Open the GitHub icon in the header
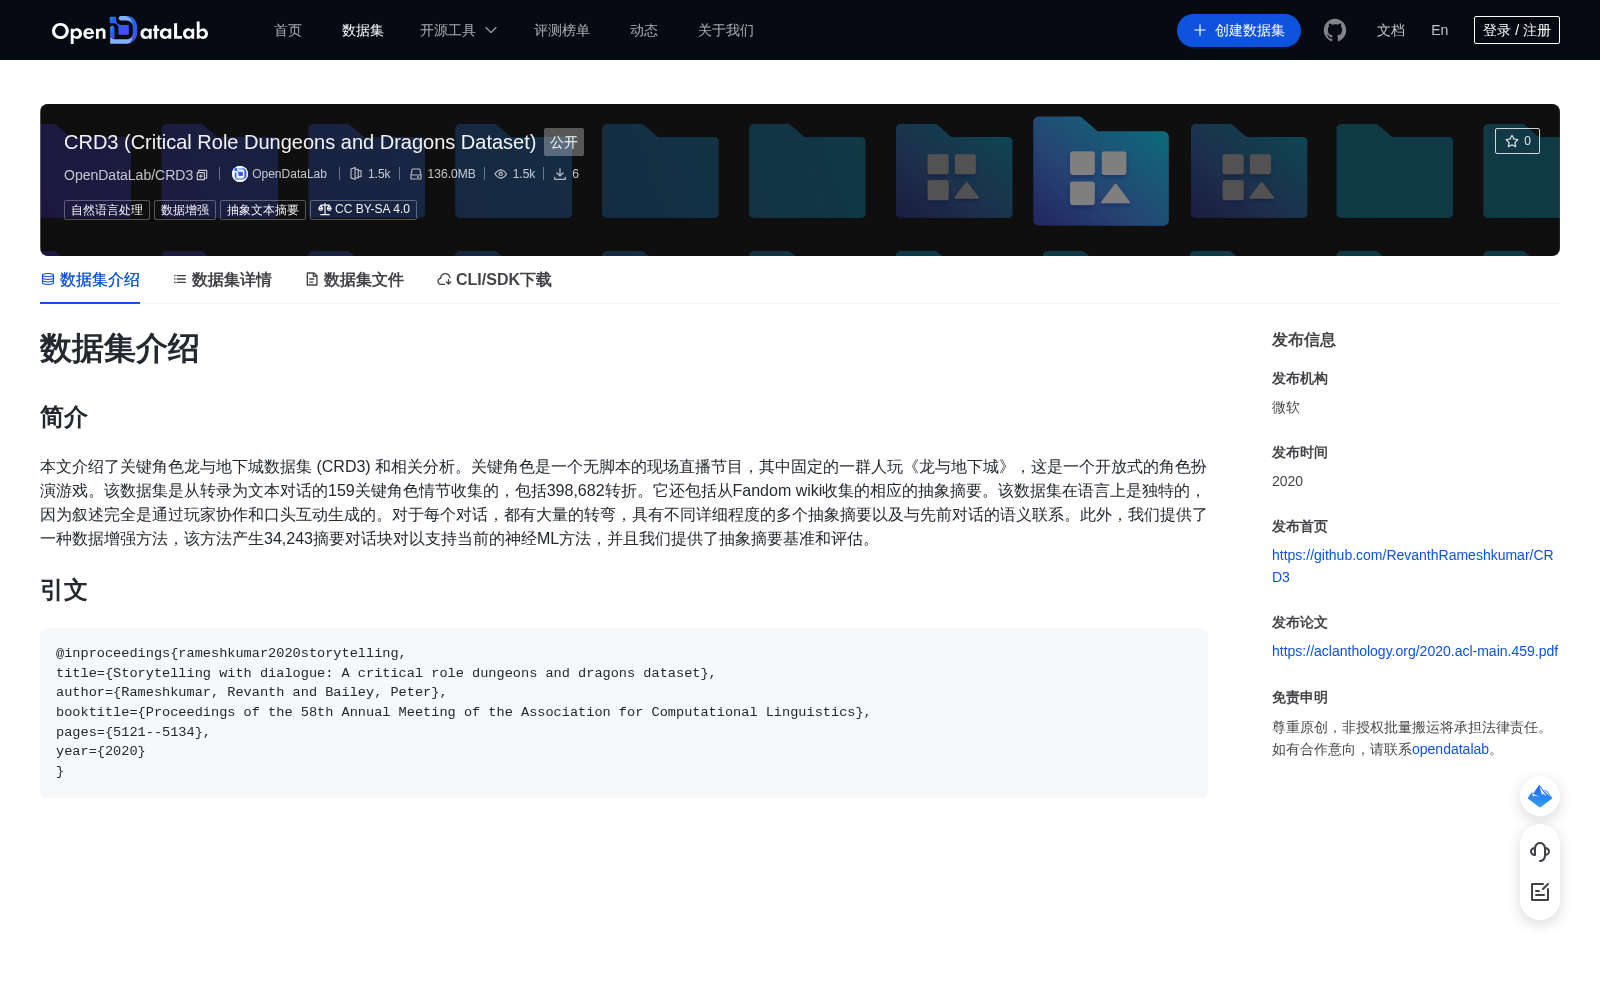 click(x=1335, y=30)
